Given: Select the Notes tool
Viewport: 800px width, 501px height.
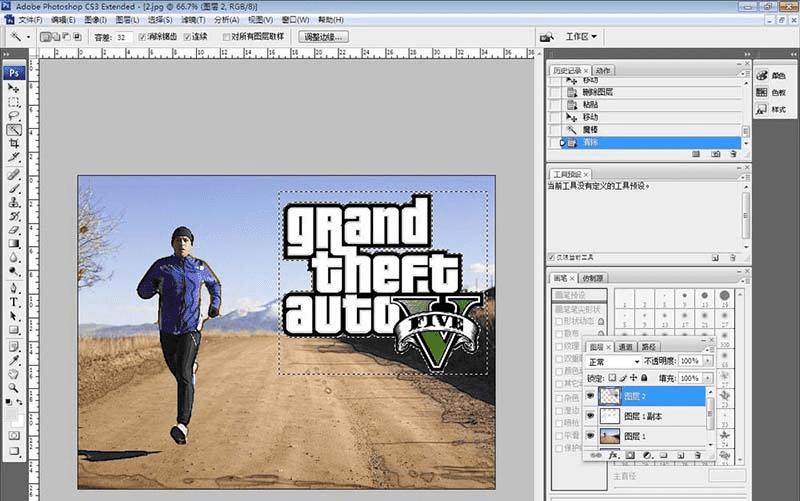Looking at the screenshot, I should (x=14, y=347).
